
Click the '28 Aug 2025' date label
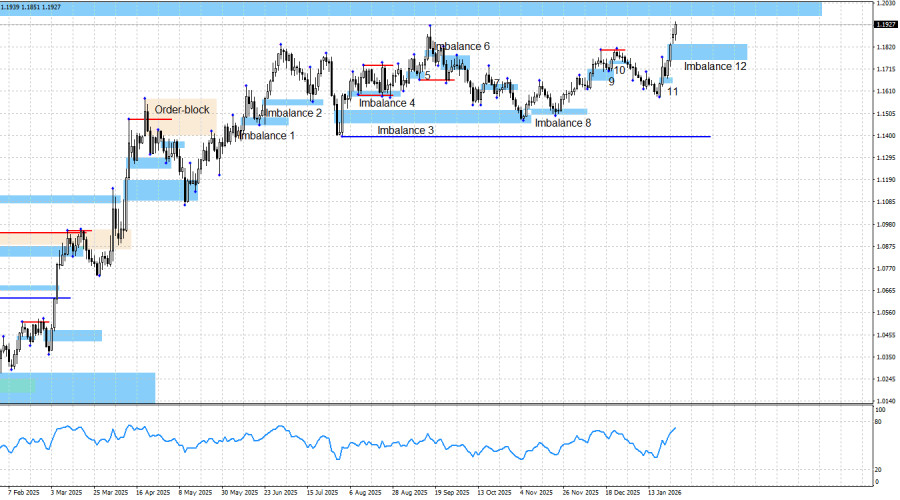(x=410, y=493)
